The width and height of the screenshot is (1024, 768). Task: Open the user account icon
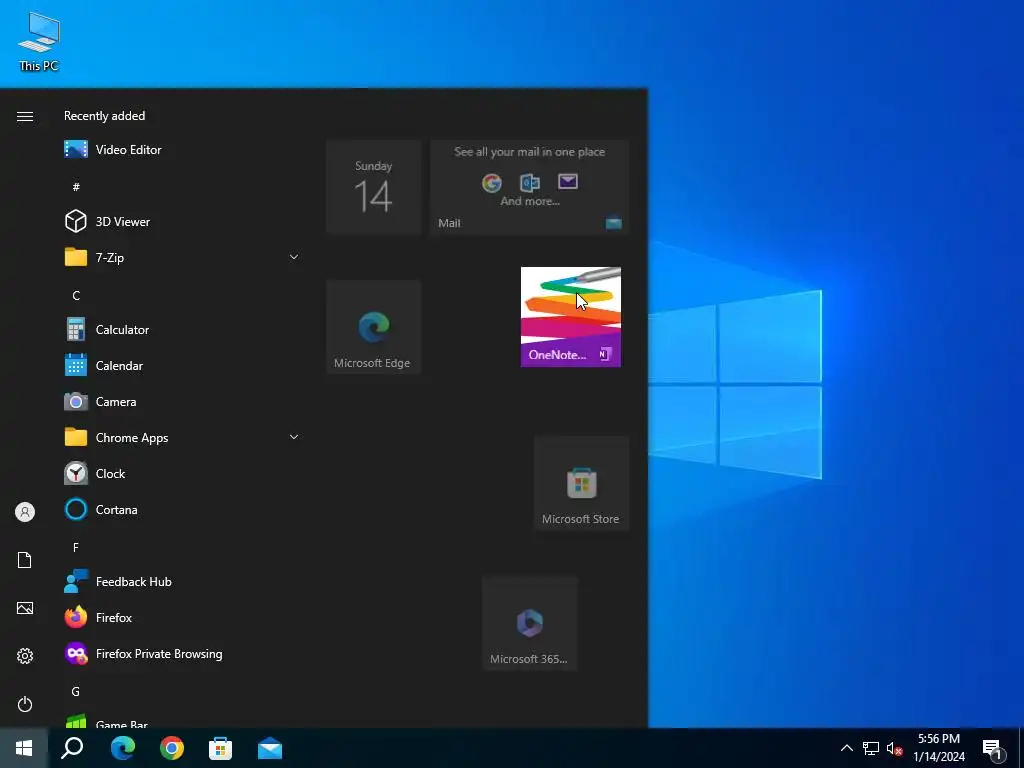point(25,512)
